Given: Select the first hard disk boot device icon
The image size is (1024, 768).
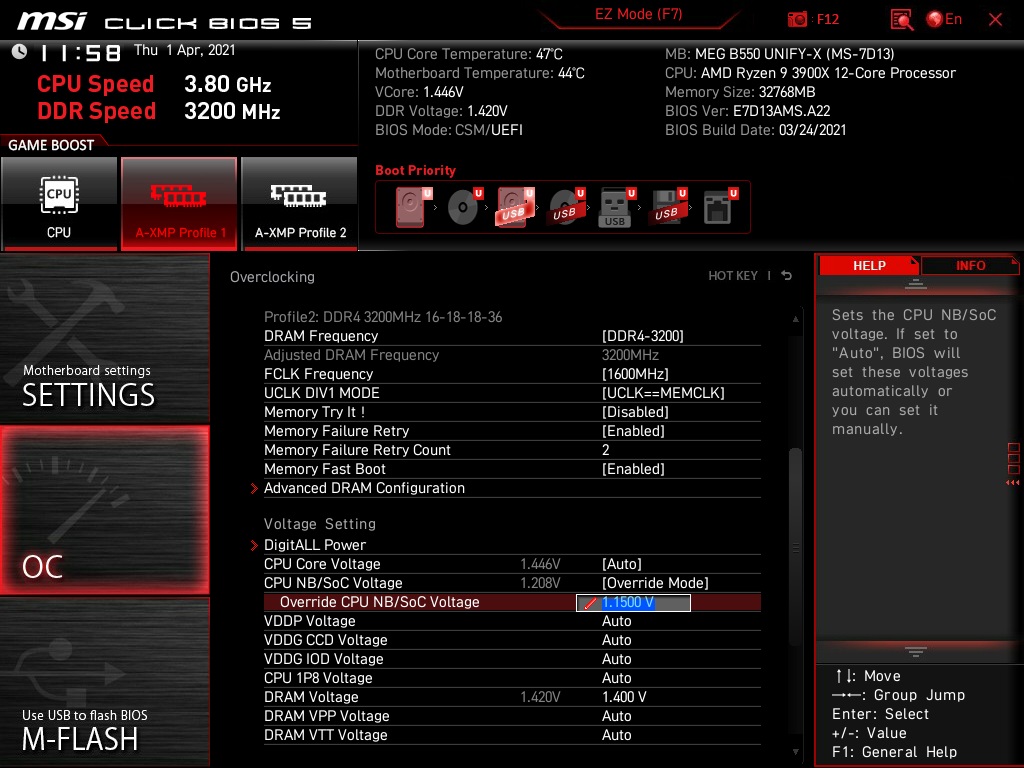Looking at the screenshot, I should [x=413, y=207].
